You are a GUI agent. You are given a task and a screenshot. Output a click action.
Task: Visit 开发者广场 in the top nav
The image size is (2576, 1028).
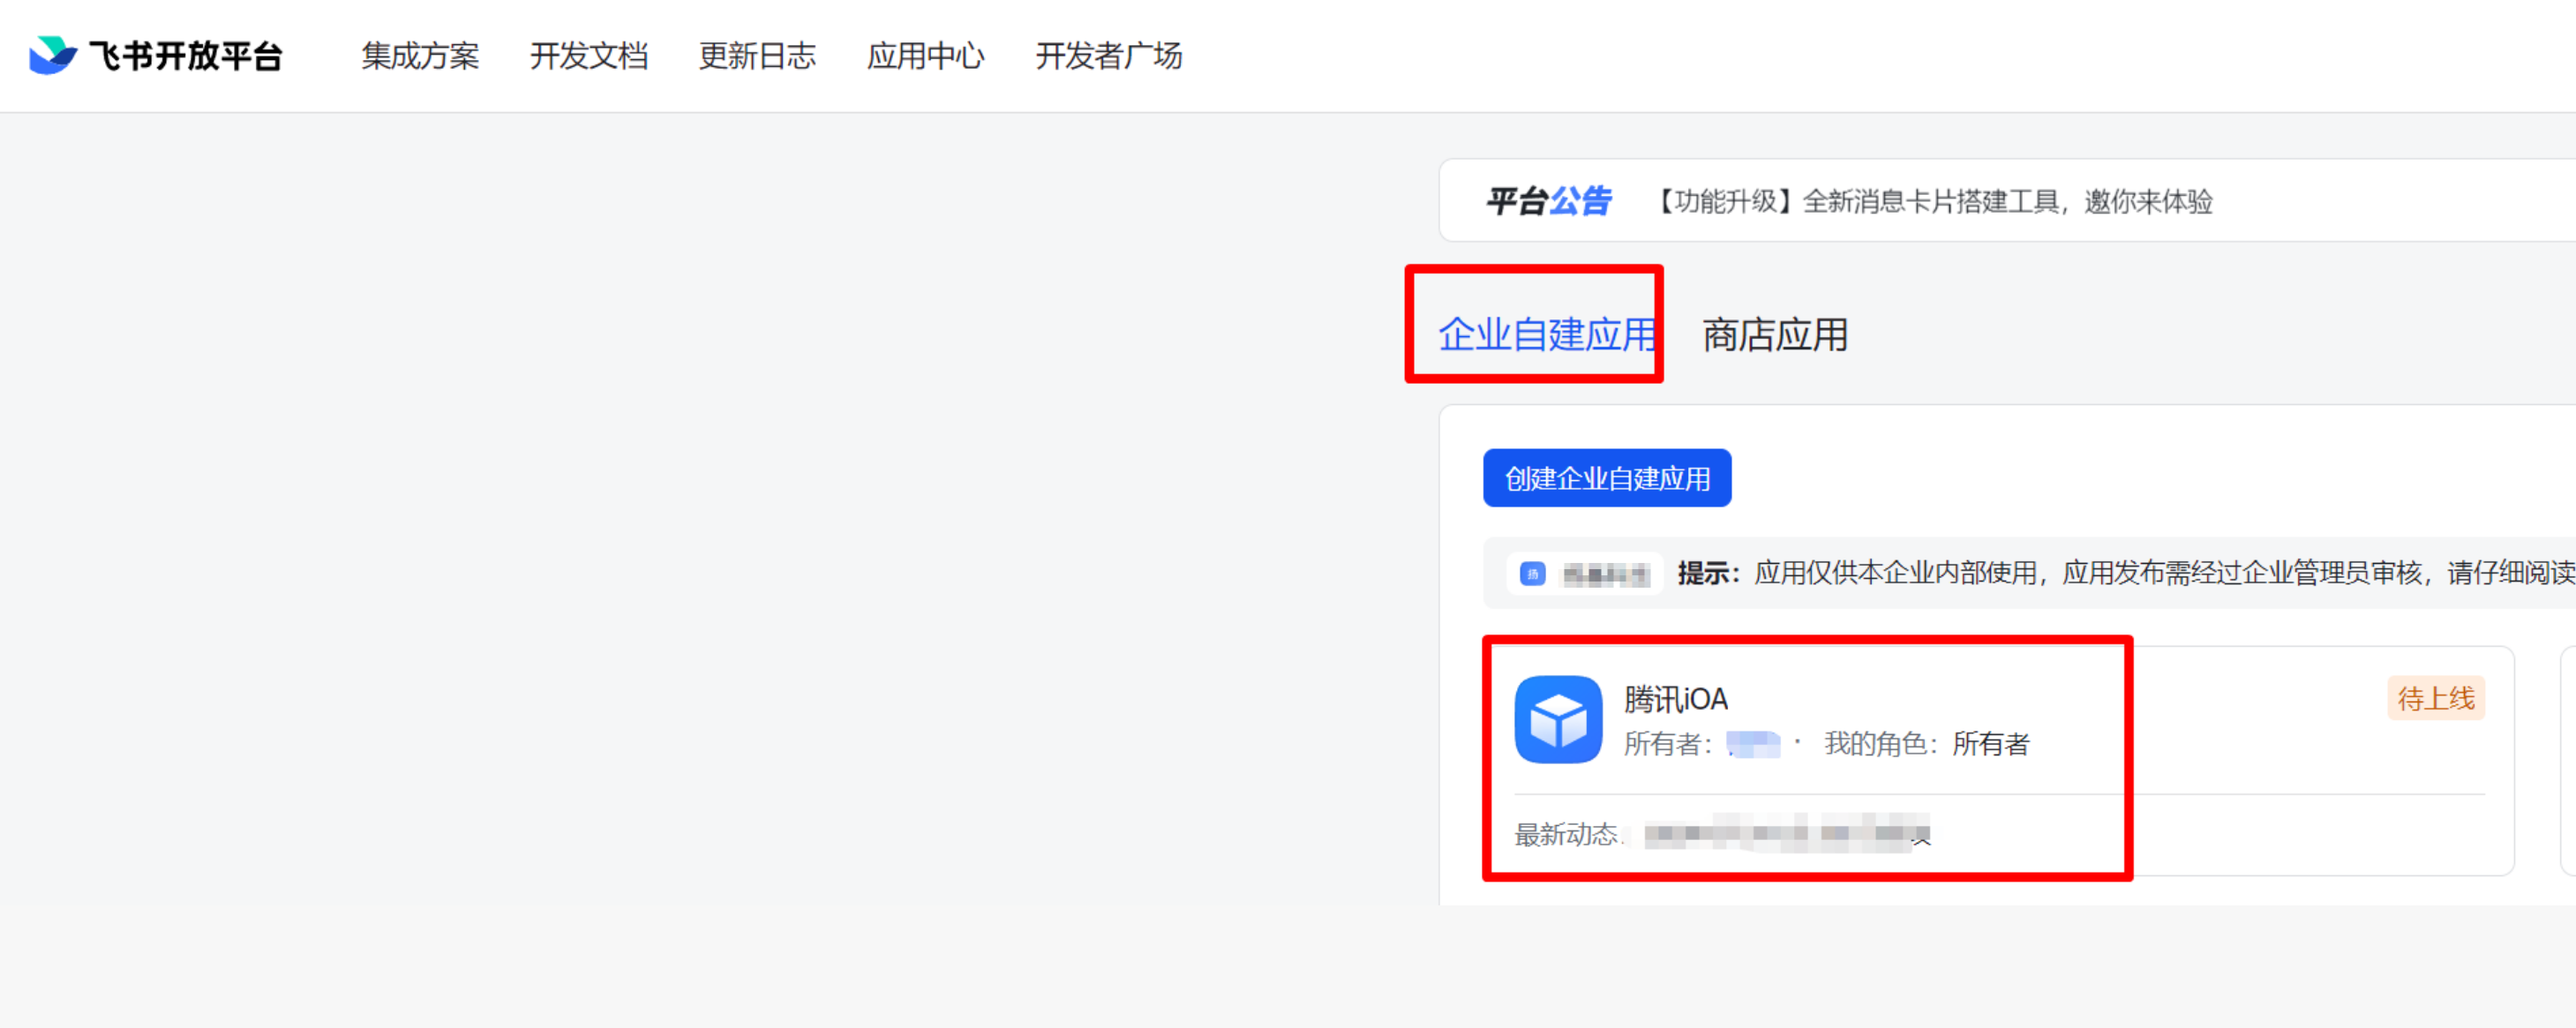(x=1108, y=56)
